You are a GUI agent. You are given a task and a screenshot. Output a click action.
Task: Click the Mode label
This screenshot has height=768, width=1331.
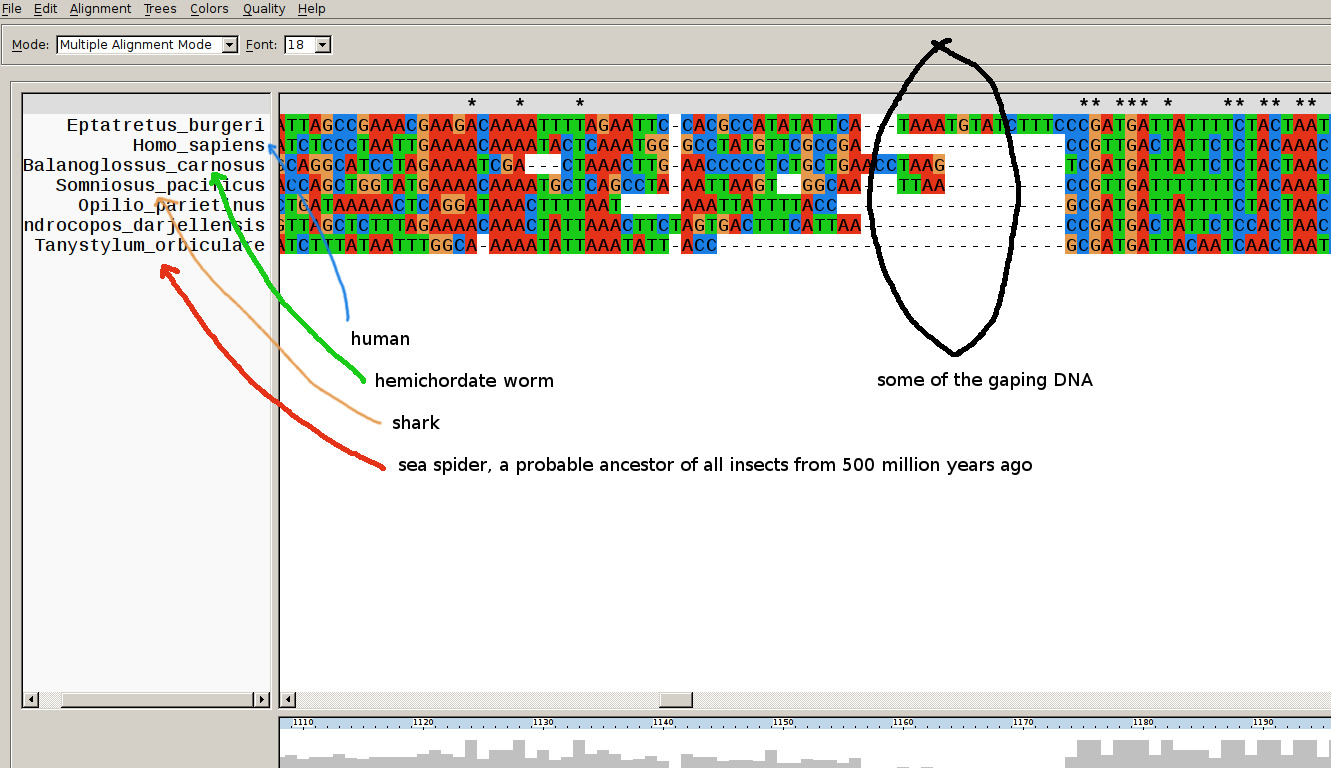[30, 45]
